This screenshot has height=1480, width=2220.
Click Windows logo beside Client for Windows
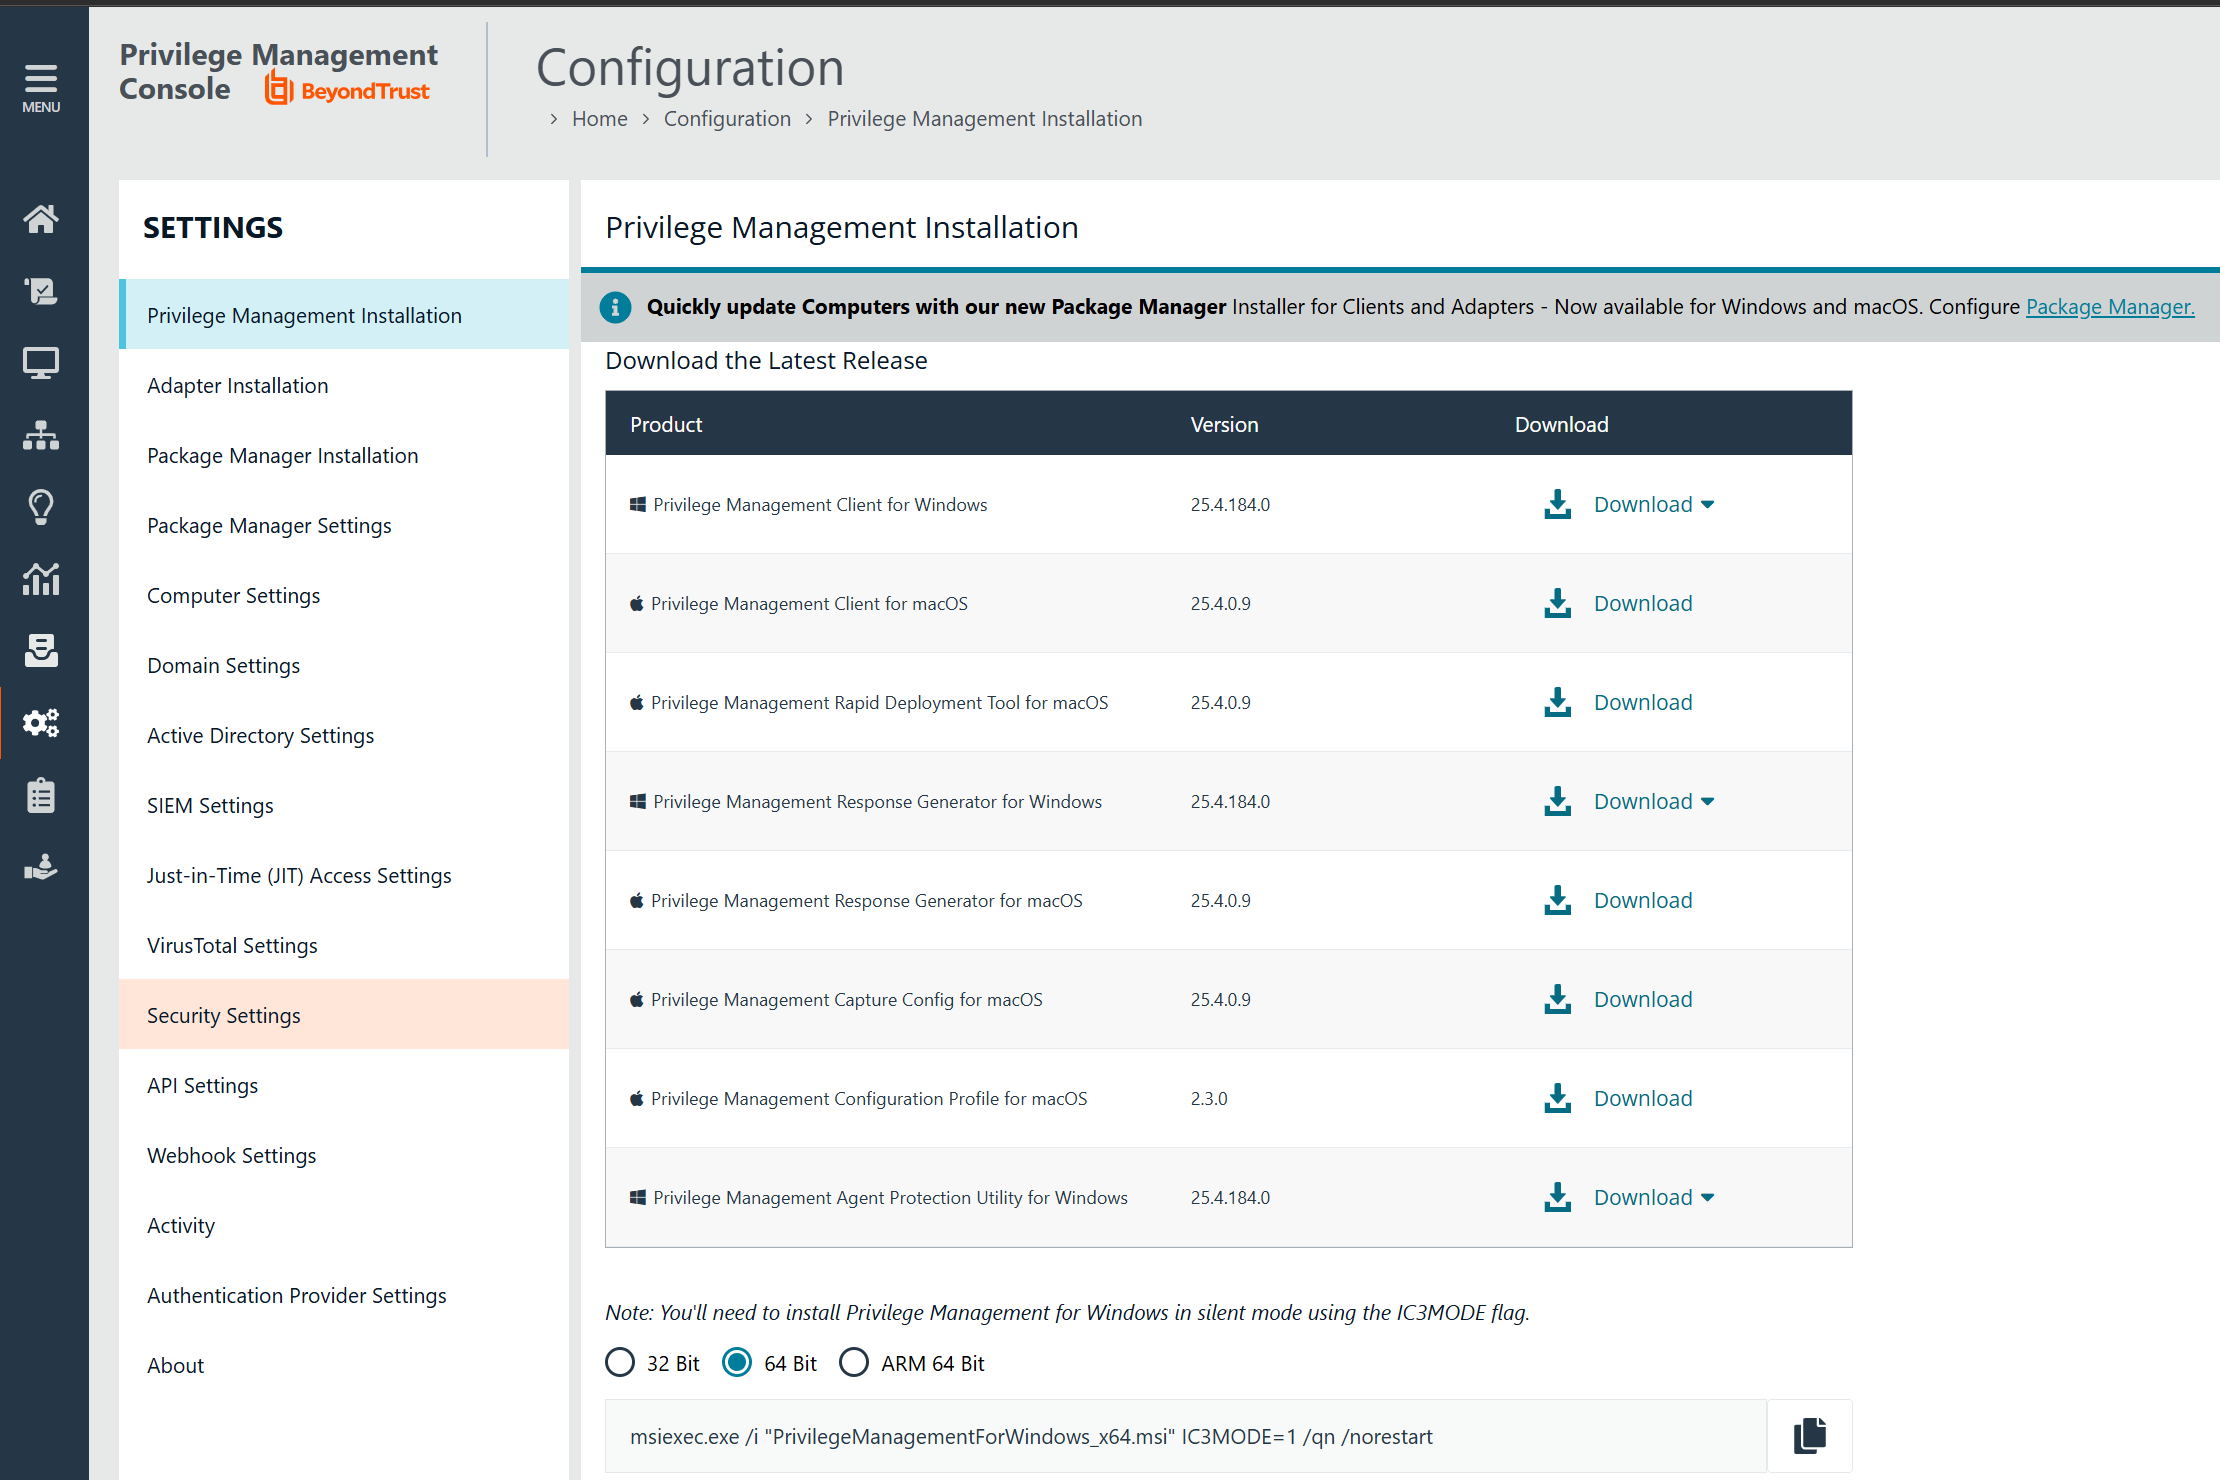click(637, 504)
